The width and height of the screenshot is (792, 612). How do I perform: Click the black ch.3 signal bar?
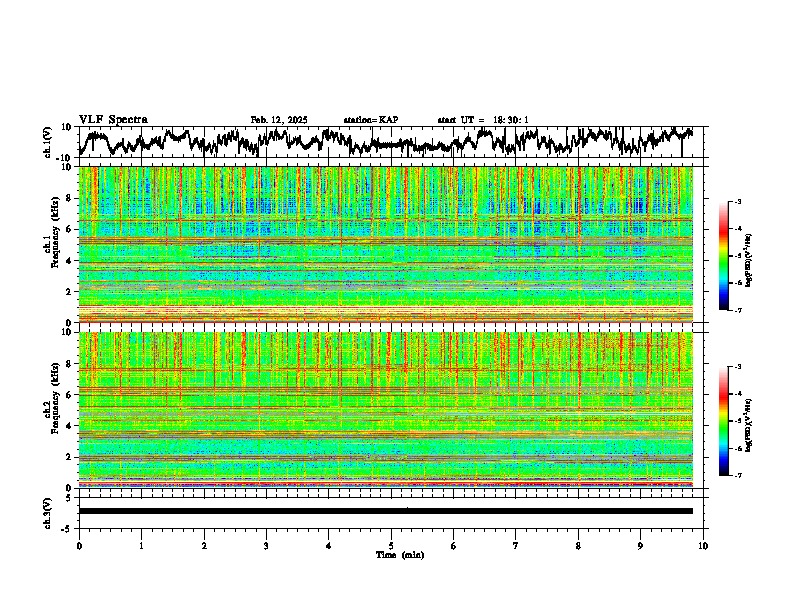tap(386, 511)
